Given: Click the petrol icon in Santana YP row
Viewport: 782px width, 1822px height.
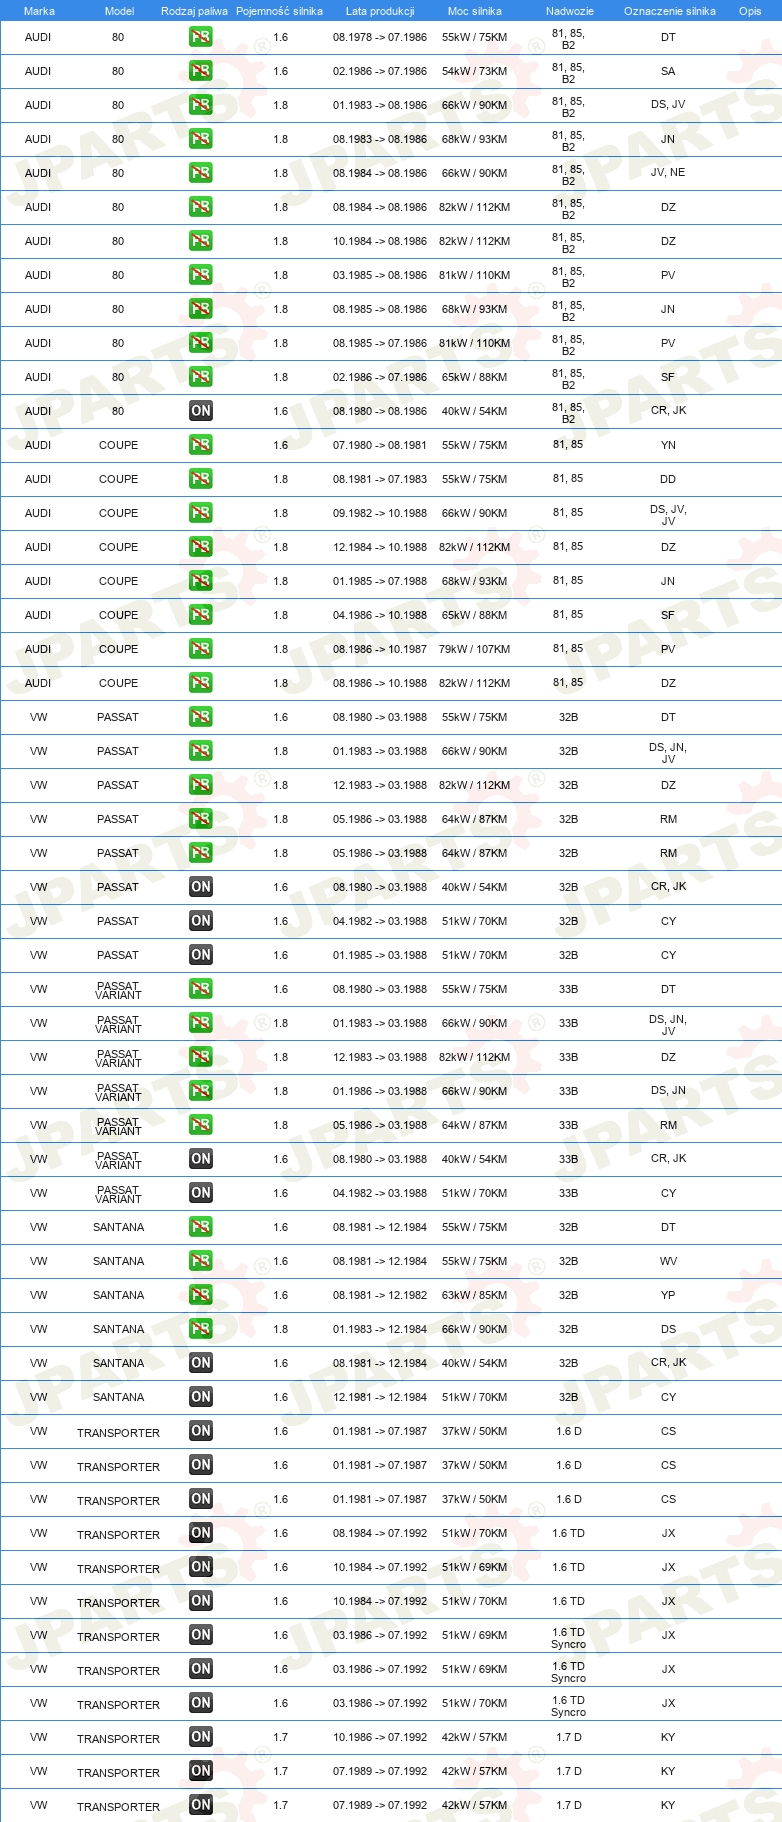Looking at the screenshot, I should (x=201, y=1295).
